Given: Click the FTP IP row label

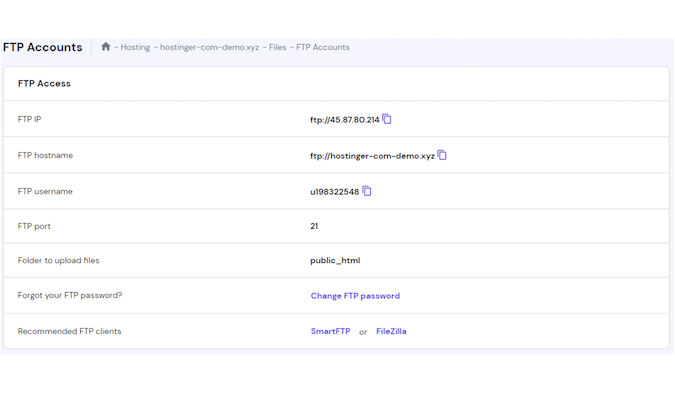Looking at the screenshot, I should [29, 119].
